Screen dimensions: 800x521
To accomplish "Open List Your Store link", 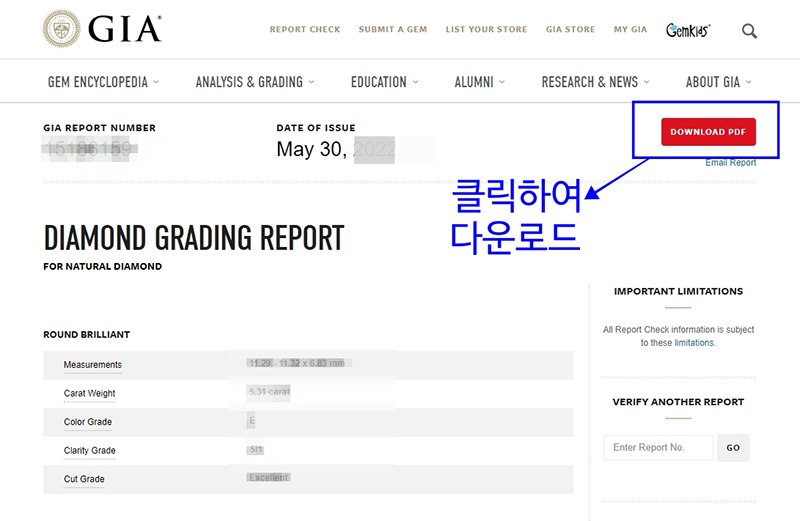I will [x=486, y=30].
